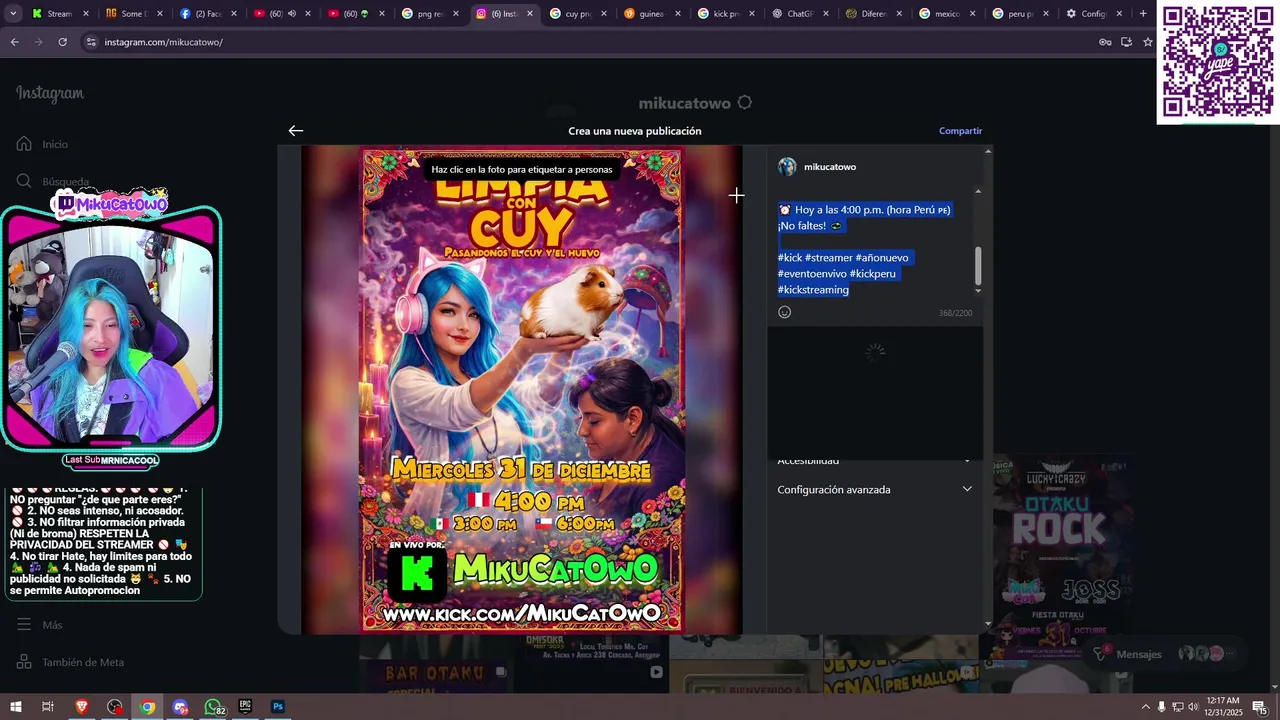
Task: Bookmark this page with the star icon
Action: [x=1148, y=42]
